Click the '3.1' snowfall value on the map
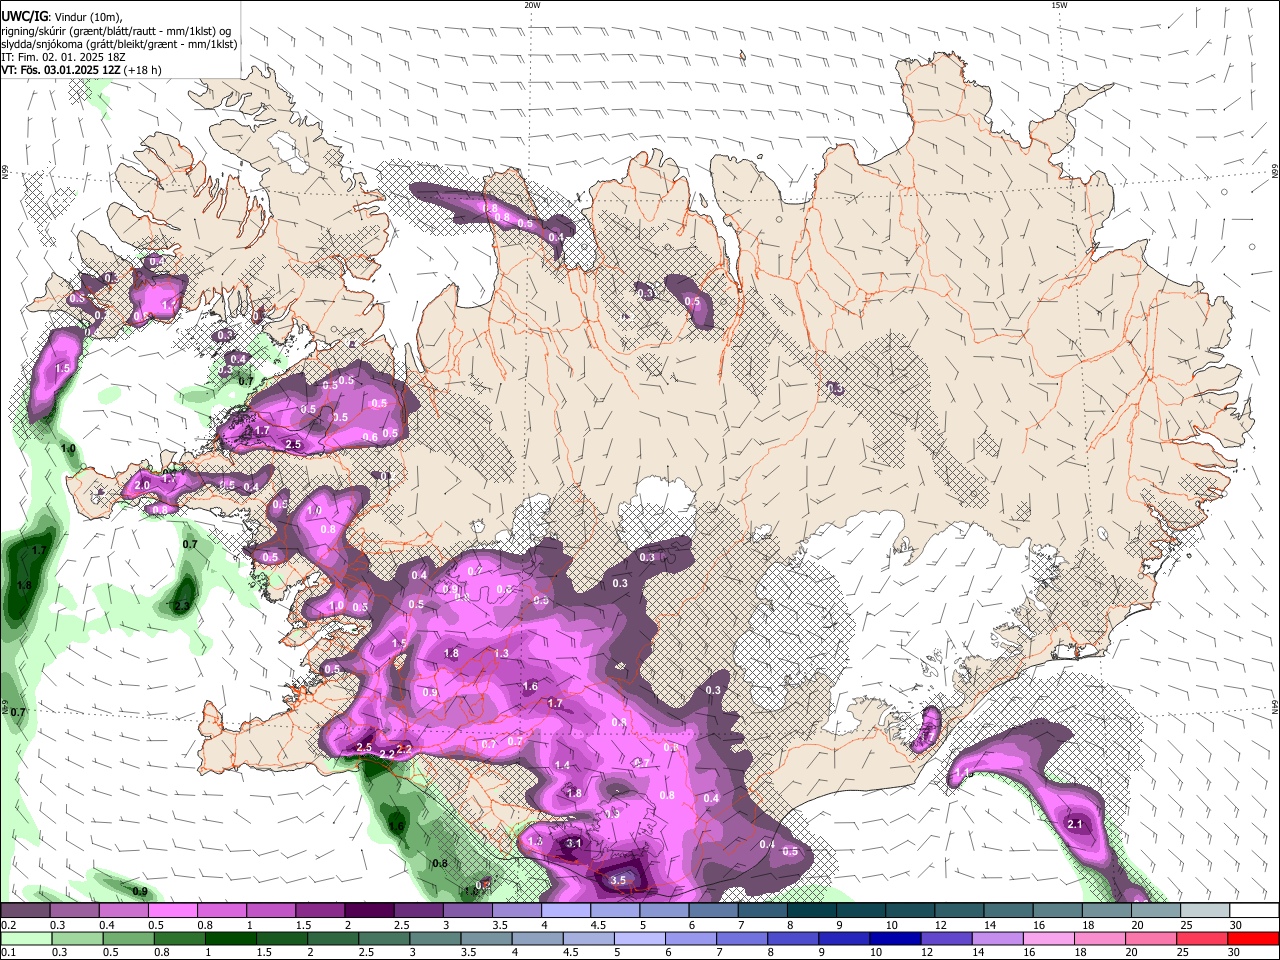This screenshot has height=960, width=1280. (573, 844)
